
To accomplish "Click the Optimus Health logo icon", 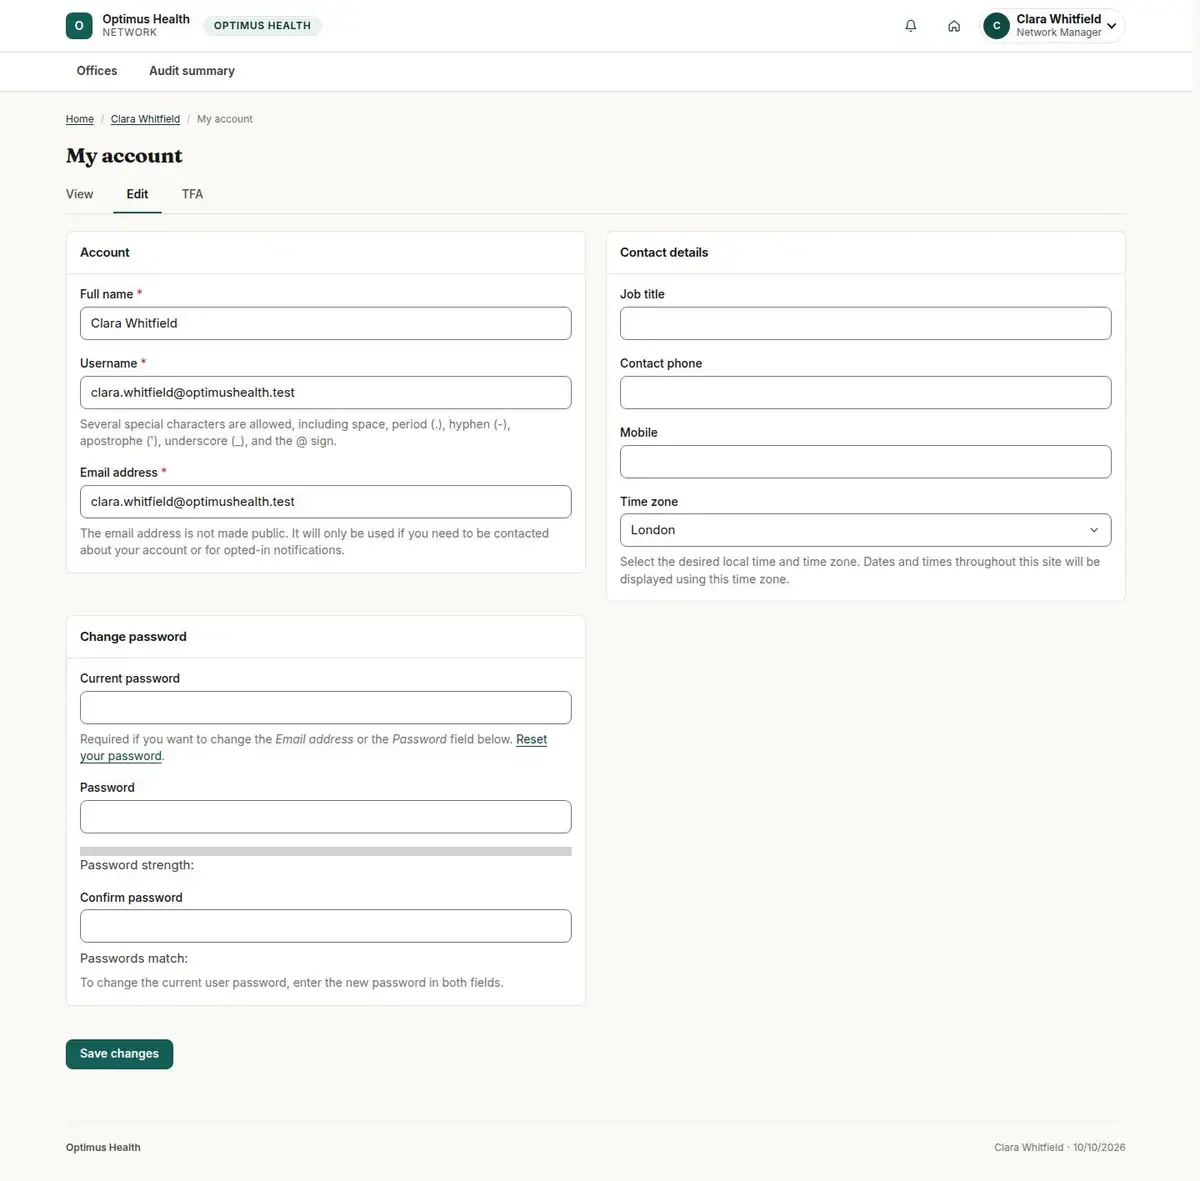I will point(79,26).
